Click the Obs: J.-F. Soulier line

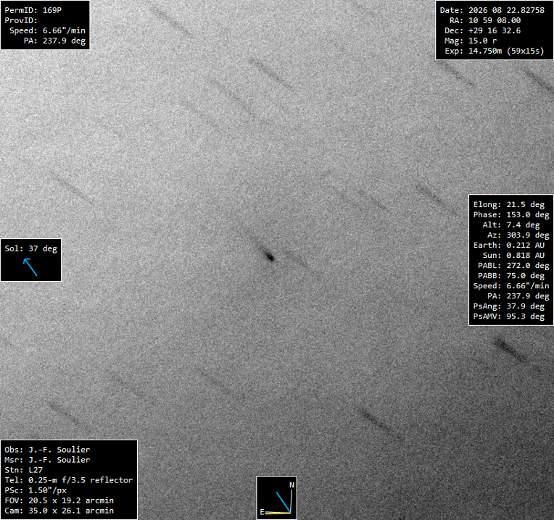coord(47,450)
